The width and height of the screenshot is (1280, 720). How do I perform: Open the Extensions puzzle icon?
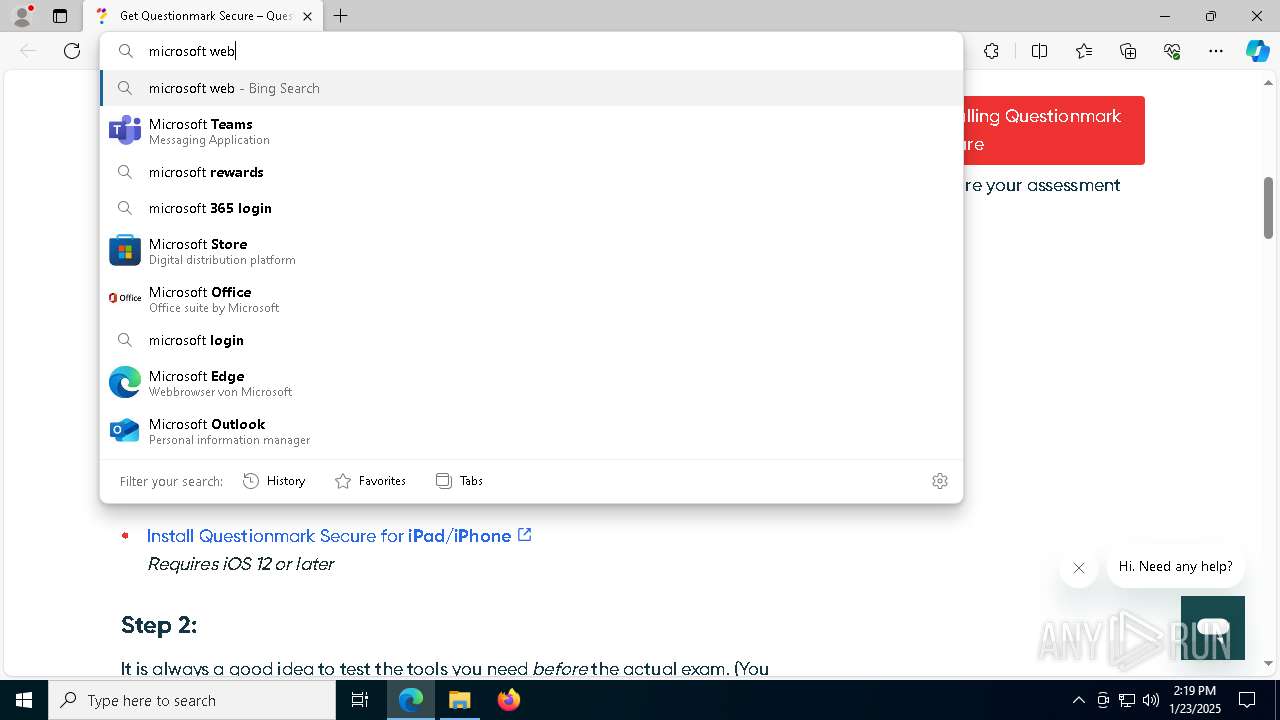(x=991, y=51)
